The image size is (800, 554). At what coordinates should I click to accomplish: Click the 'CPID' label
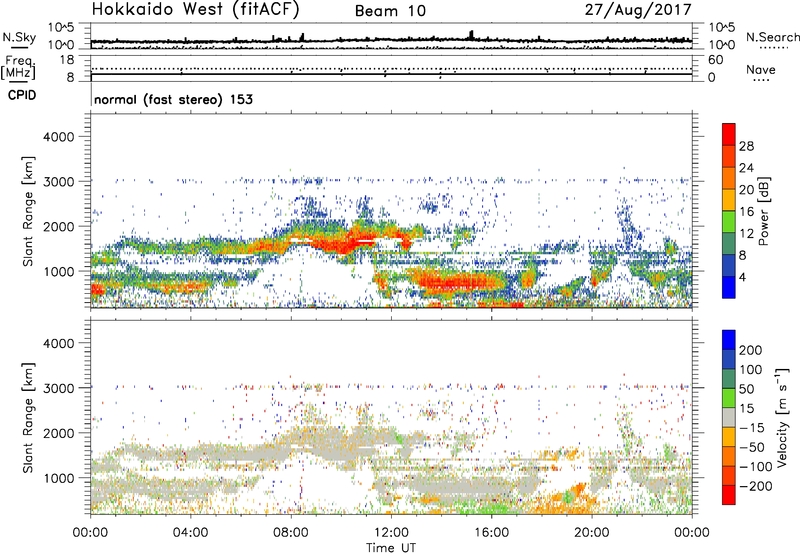tap(22, 95)
